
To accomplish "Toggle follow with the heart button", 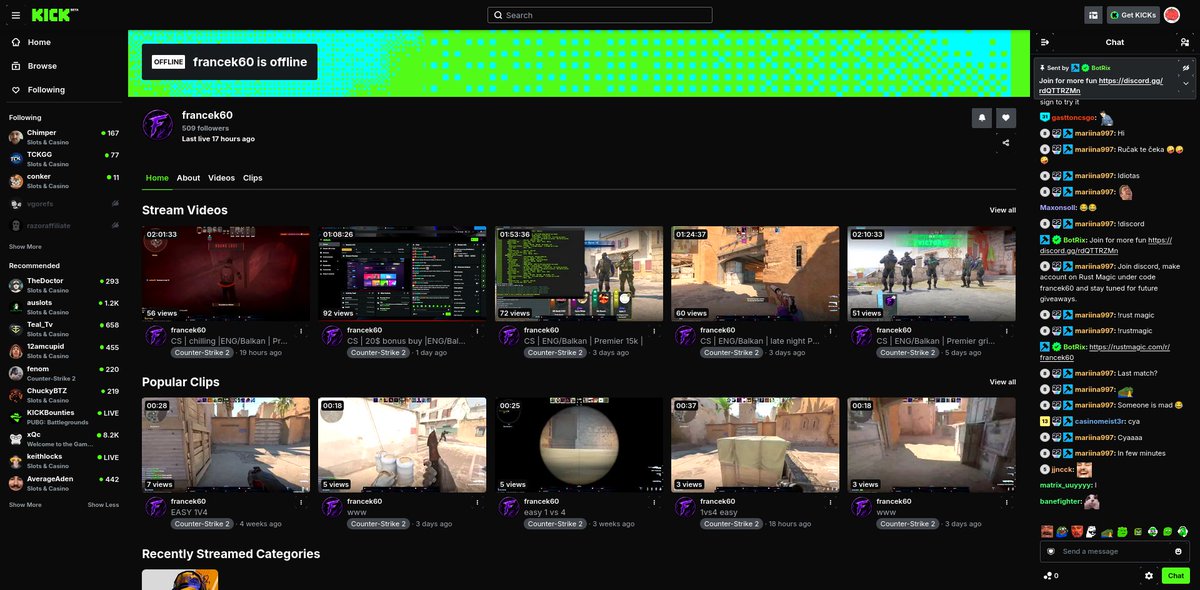I will point(1006,118).
